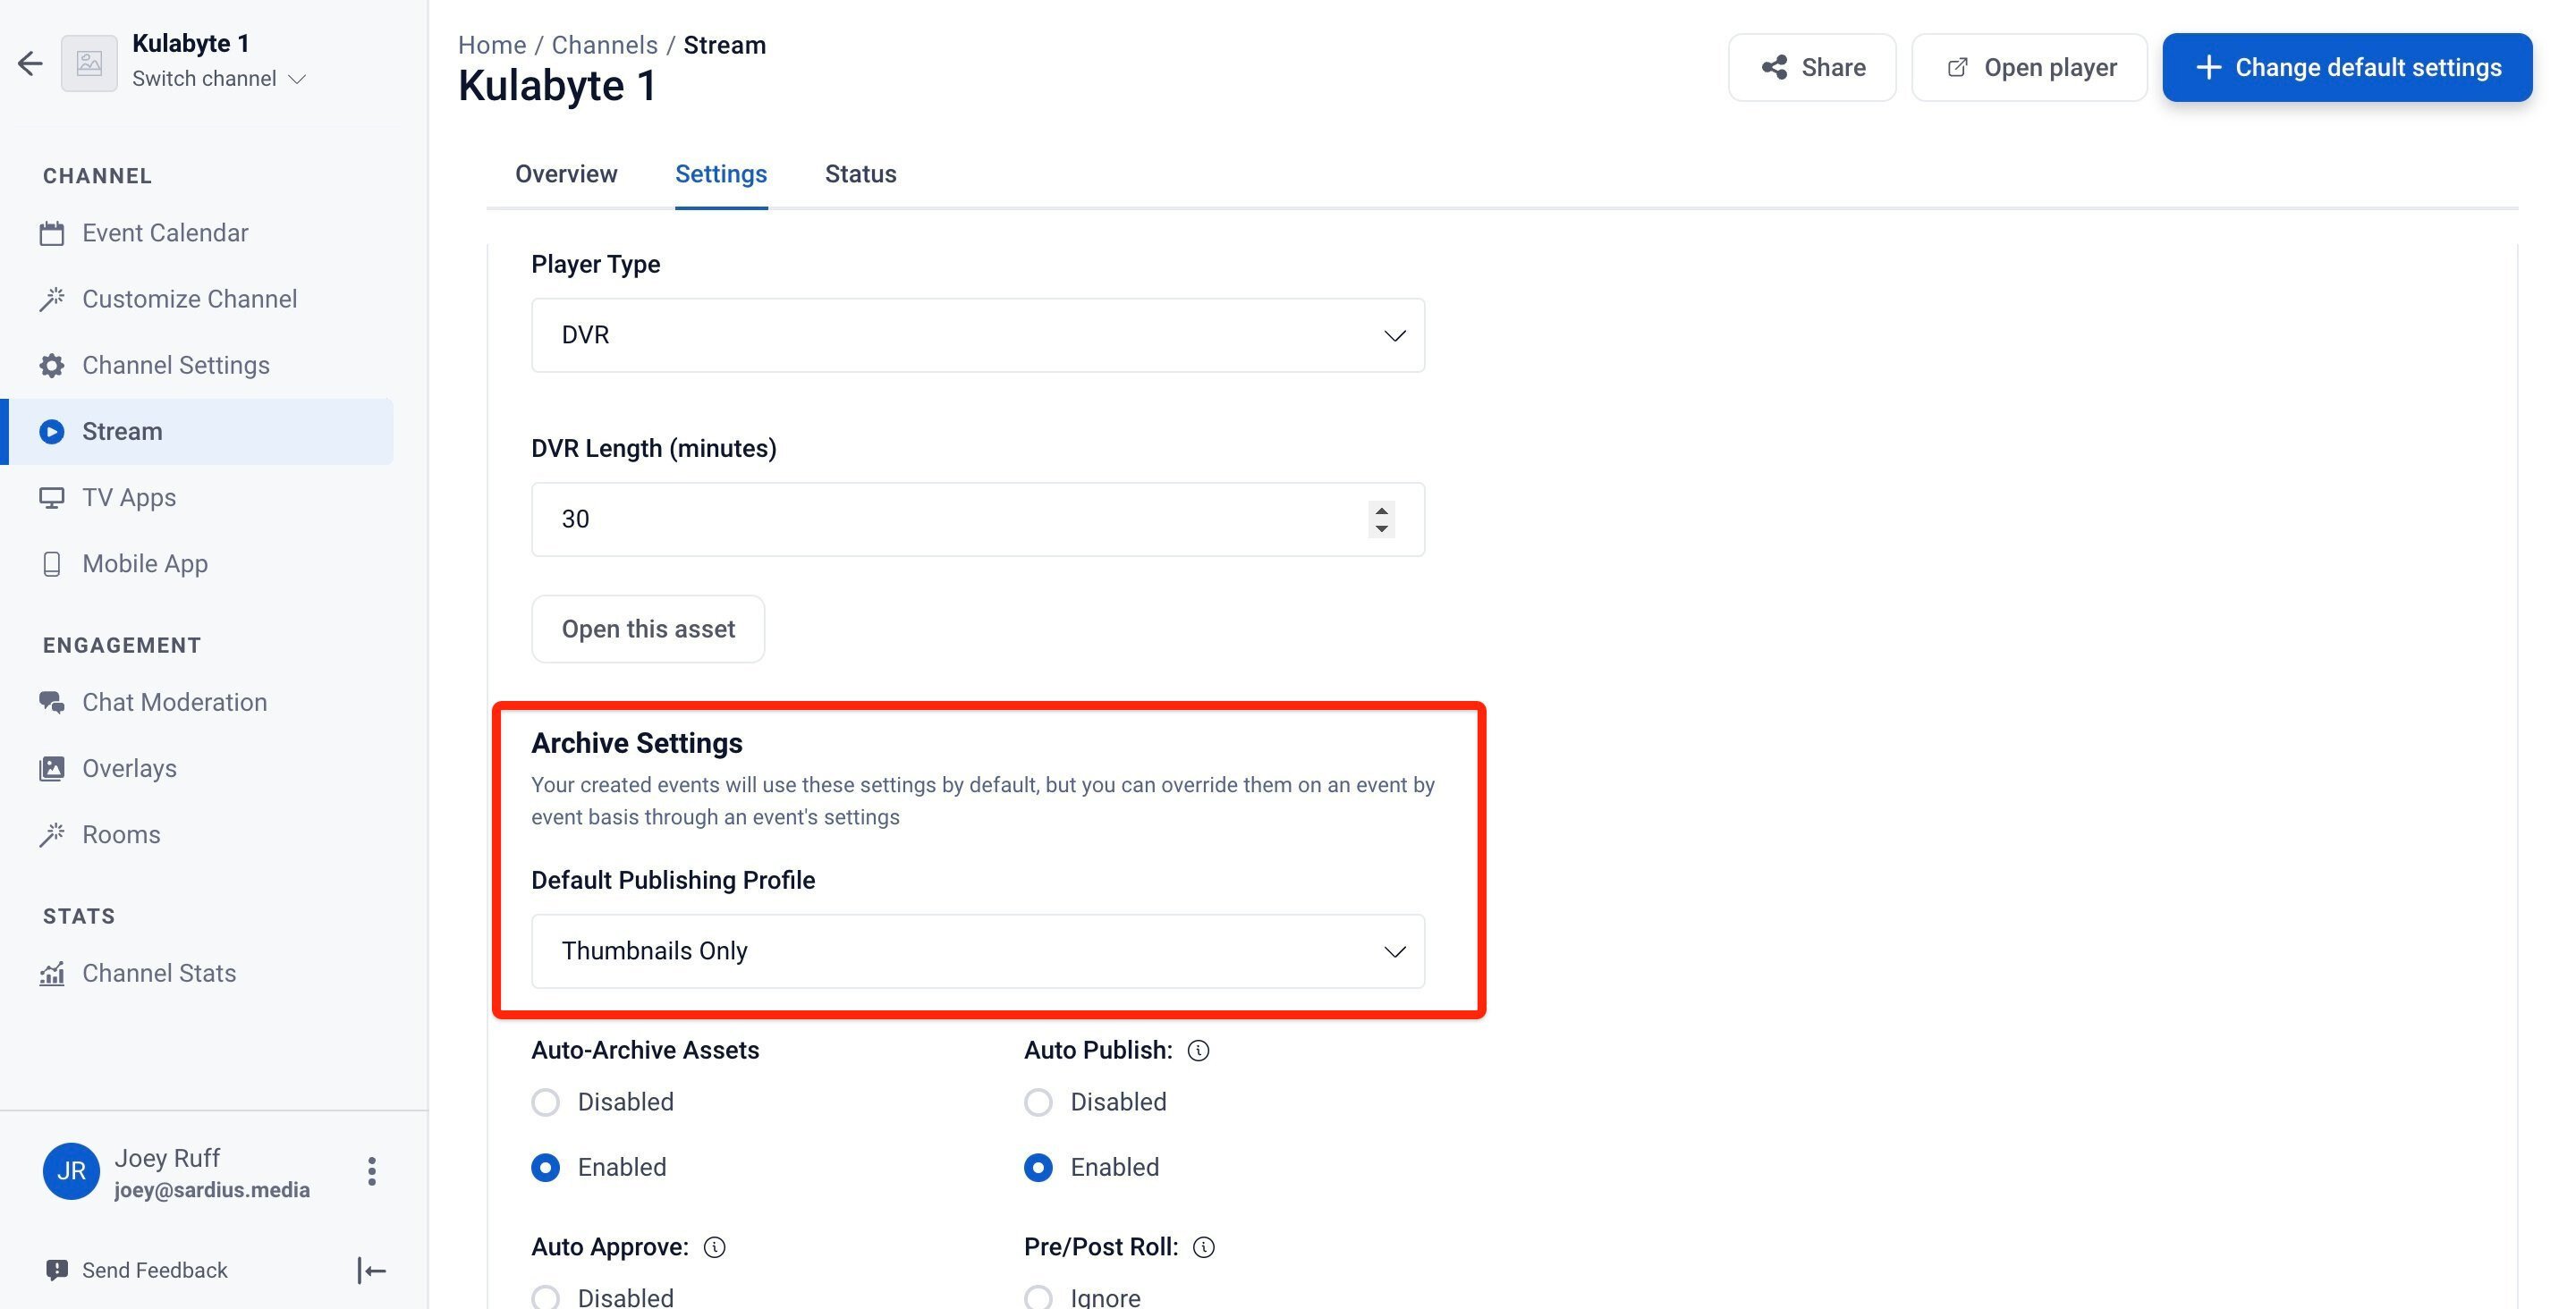The height and width of the screenshot is (1309, 2576).
Task: Set Auto Approve to Disabled
Action: tap(545, 1298)
